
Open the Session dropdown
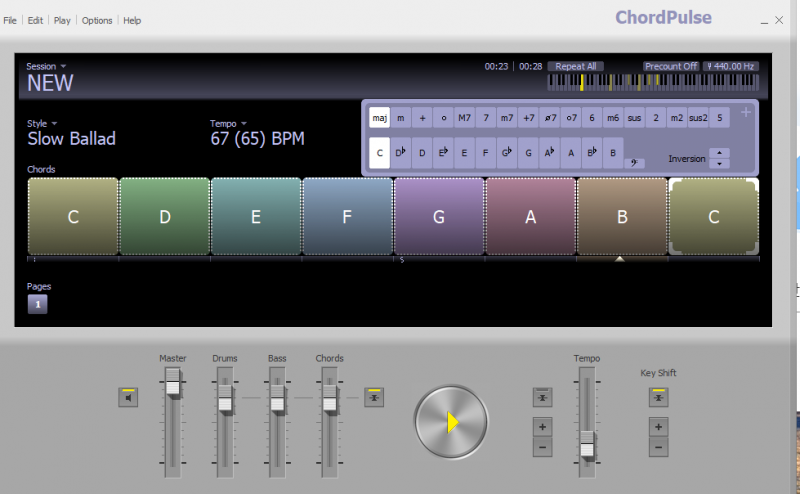(x=46, y=66)
